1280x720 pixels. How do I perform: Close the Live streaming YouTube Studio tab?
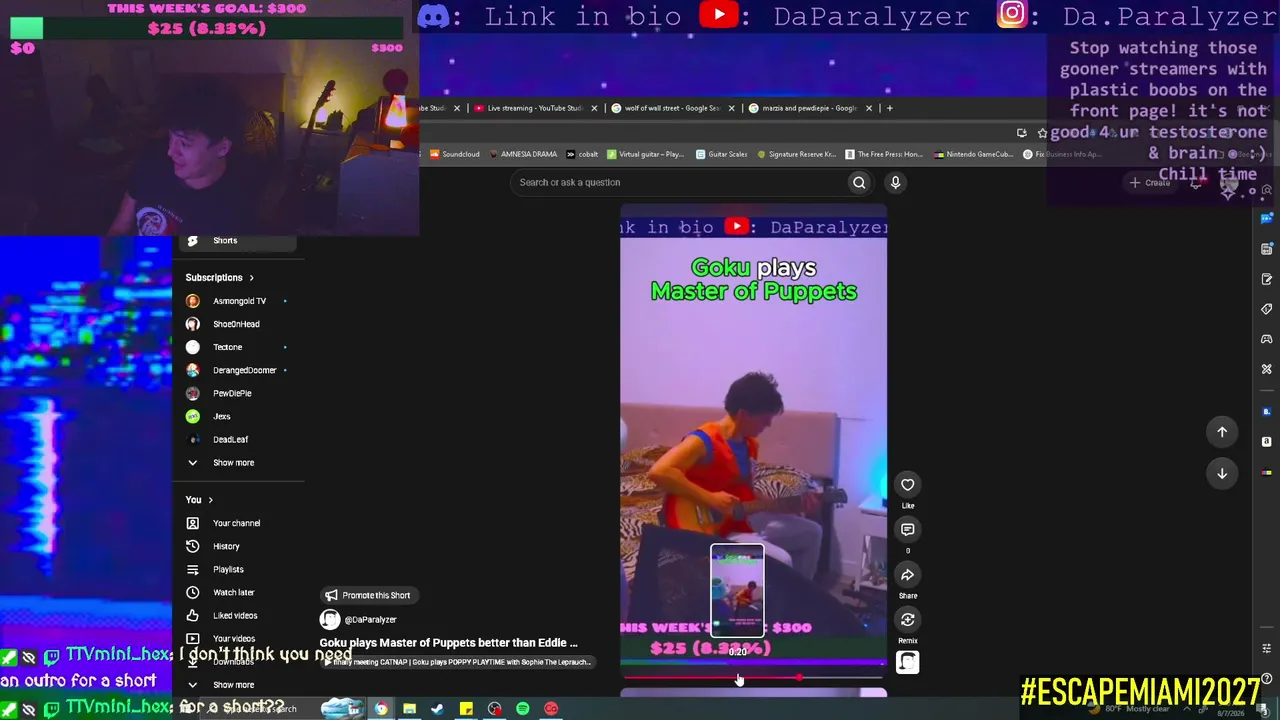point(594,108)
